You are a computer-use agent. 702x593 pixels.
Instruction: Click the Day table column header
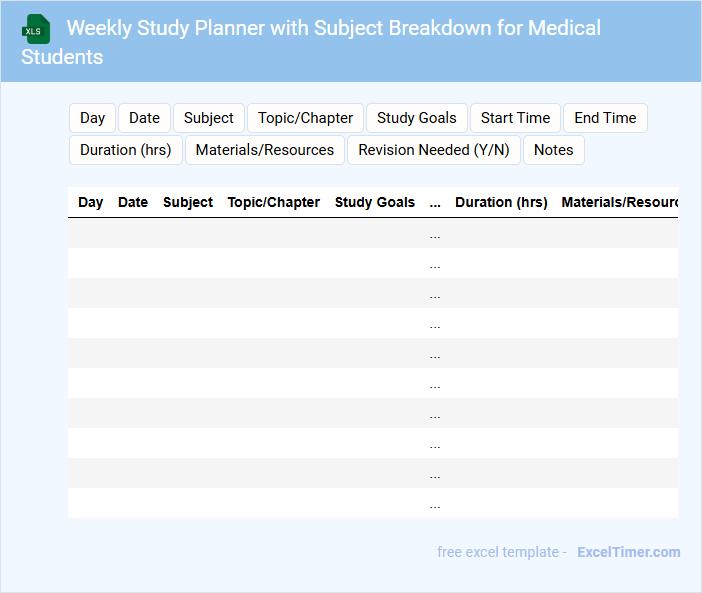91,202
